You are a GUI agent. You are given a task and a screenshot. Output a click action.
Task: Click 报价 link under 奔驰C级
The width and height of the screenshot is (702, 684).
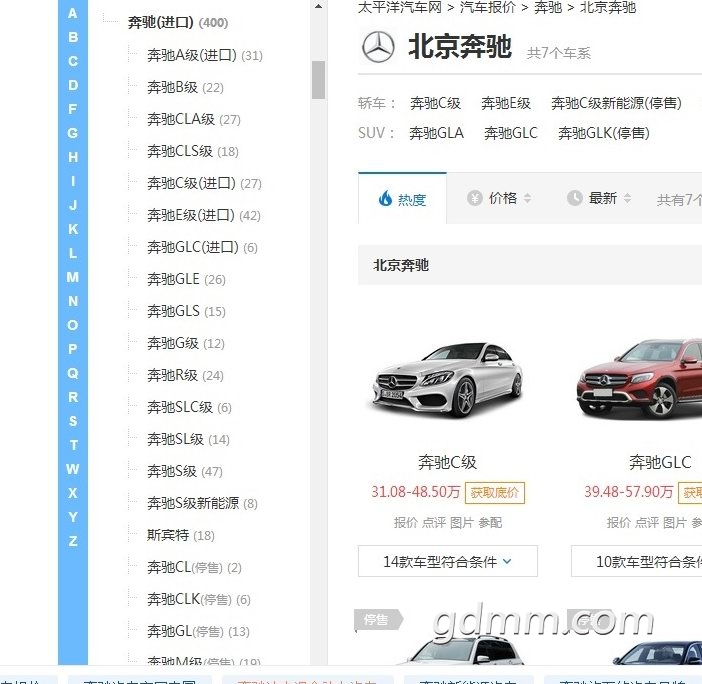coord(406,522)
